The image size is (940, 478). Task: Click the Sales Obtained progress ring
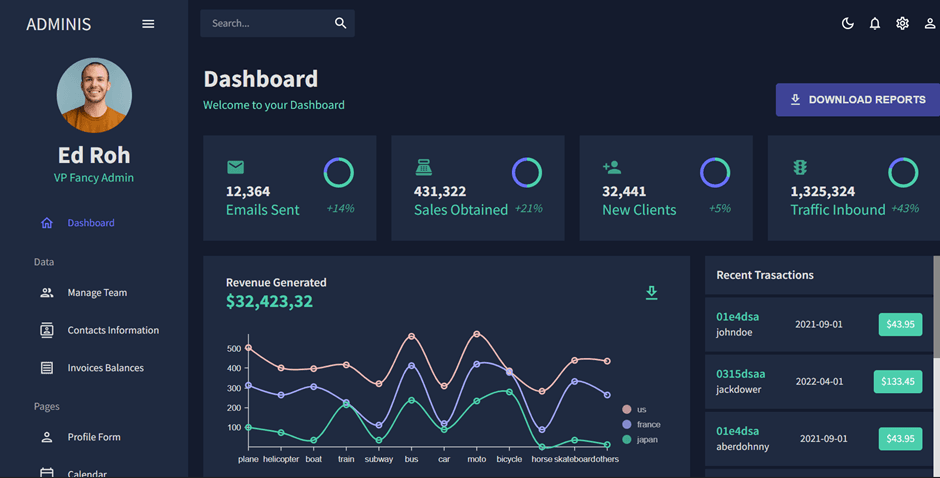pos(527,173)
